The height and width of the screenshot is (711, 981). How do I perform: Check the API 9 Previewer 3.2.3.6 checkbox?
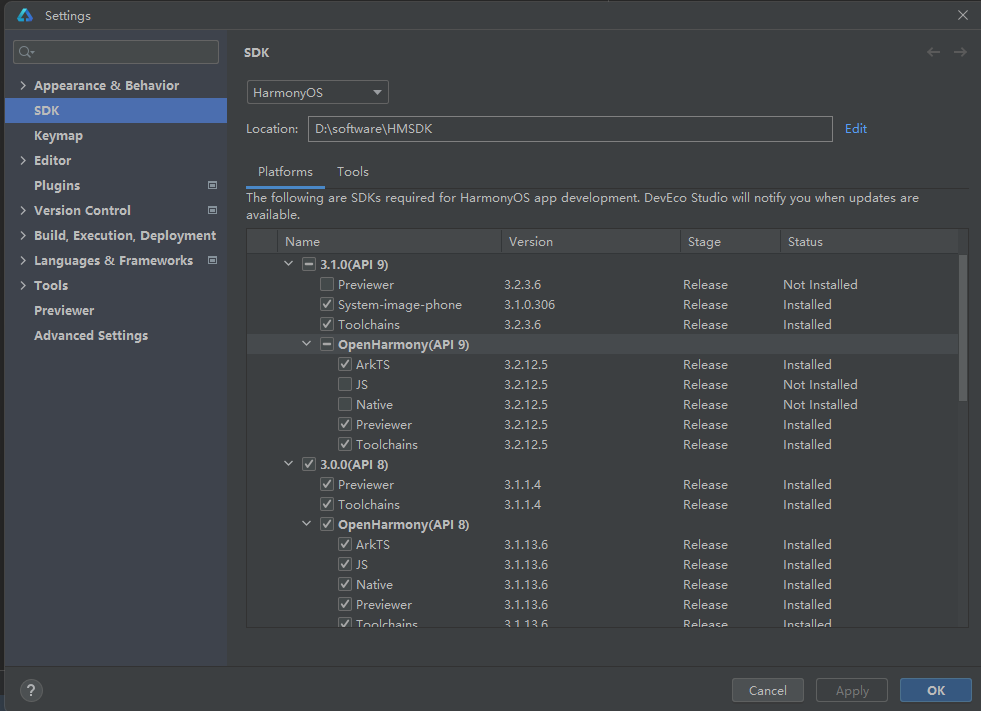(x=327, y=284)
